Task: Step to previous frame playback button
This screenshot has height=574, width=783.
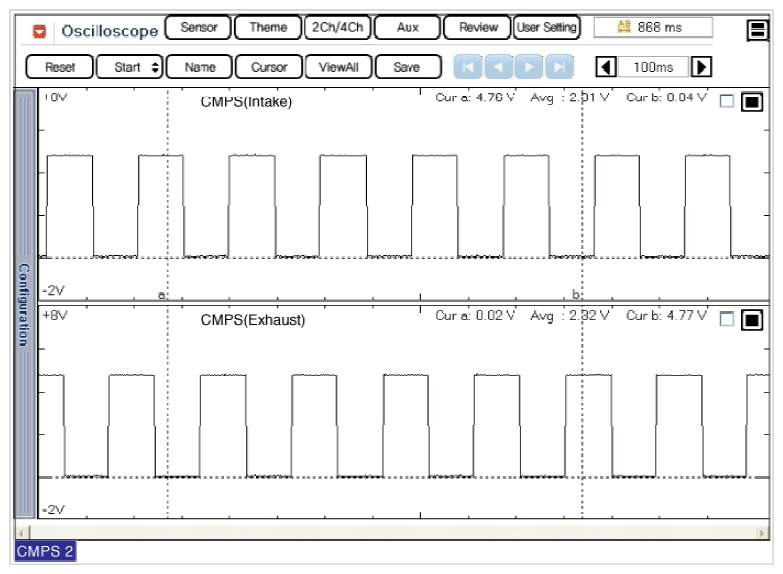Action: coord(498,68)
